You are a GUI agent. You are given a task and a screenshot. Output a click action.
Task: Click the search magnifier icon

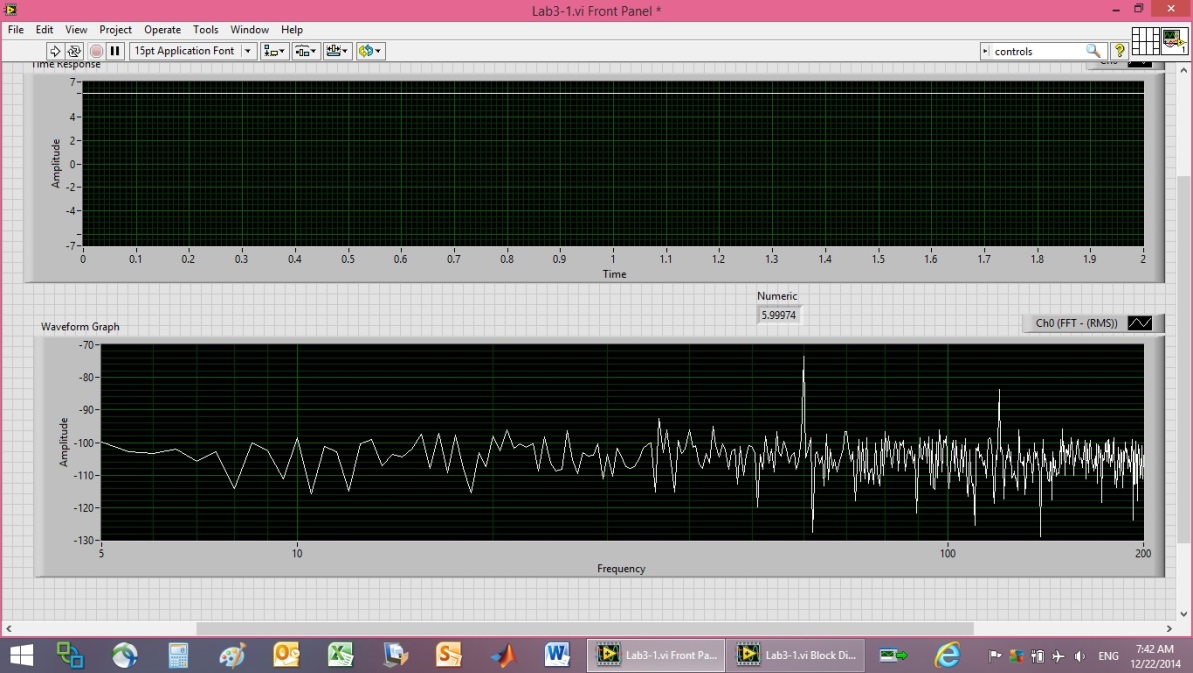(1094, 51)
